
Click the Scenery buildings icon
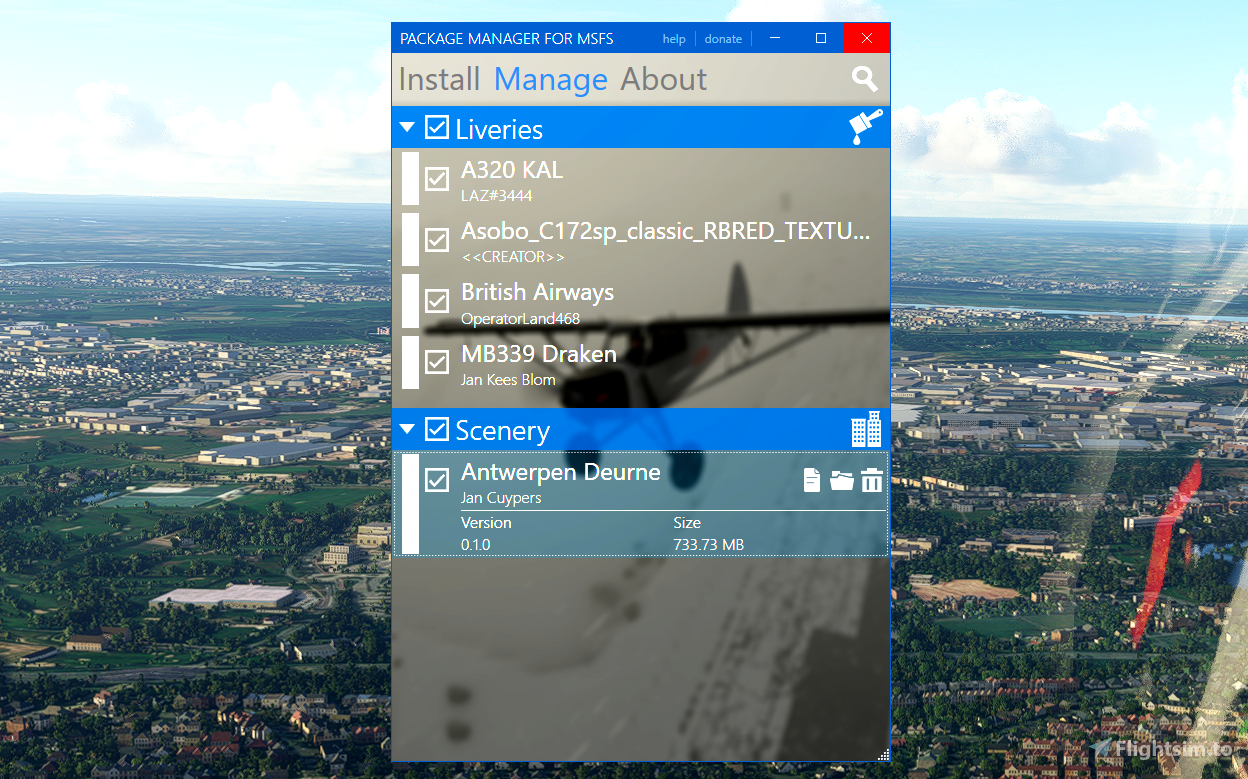point(866,429)
